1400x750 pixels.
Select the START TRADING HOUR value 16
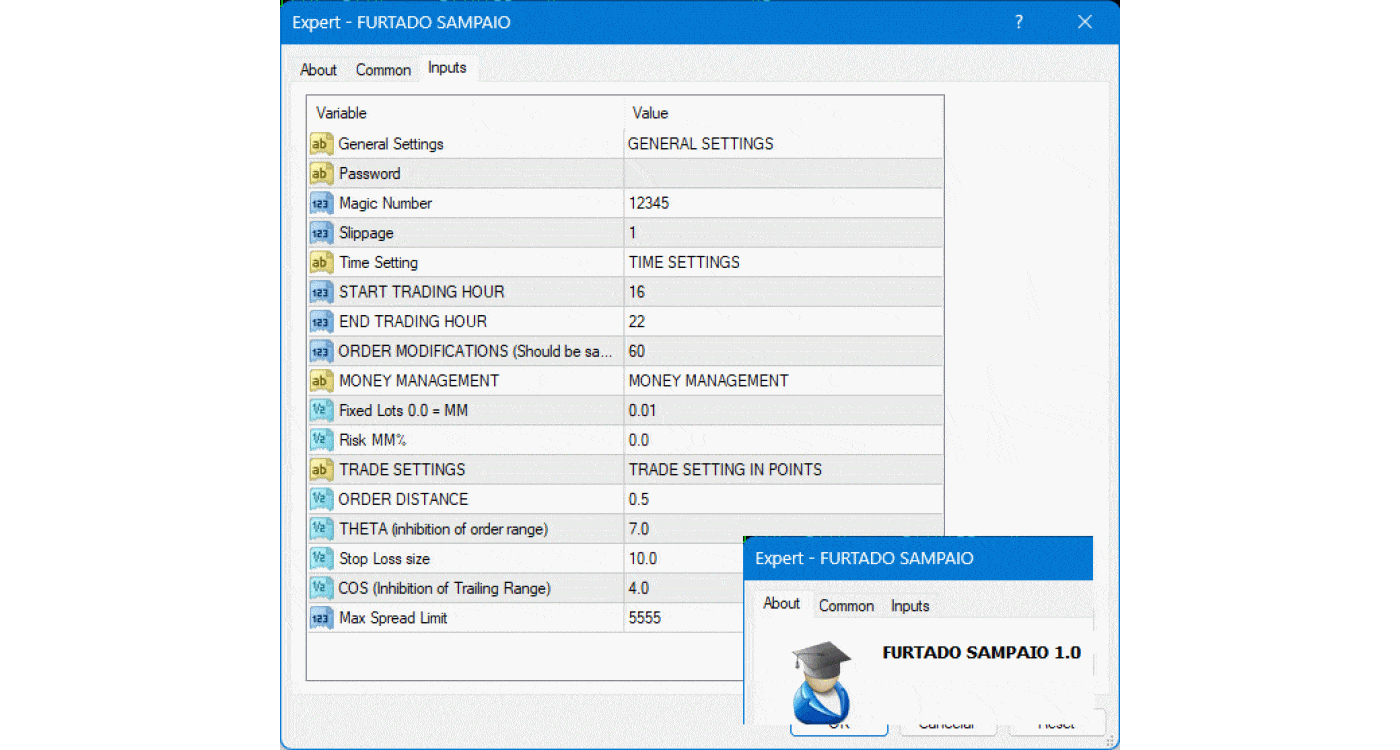(x=637, y=292)
